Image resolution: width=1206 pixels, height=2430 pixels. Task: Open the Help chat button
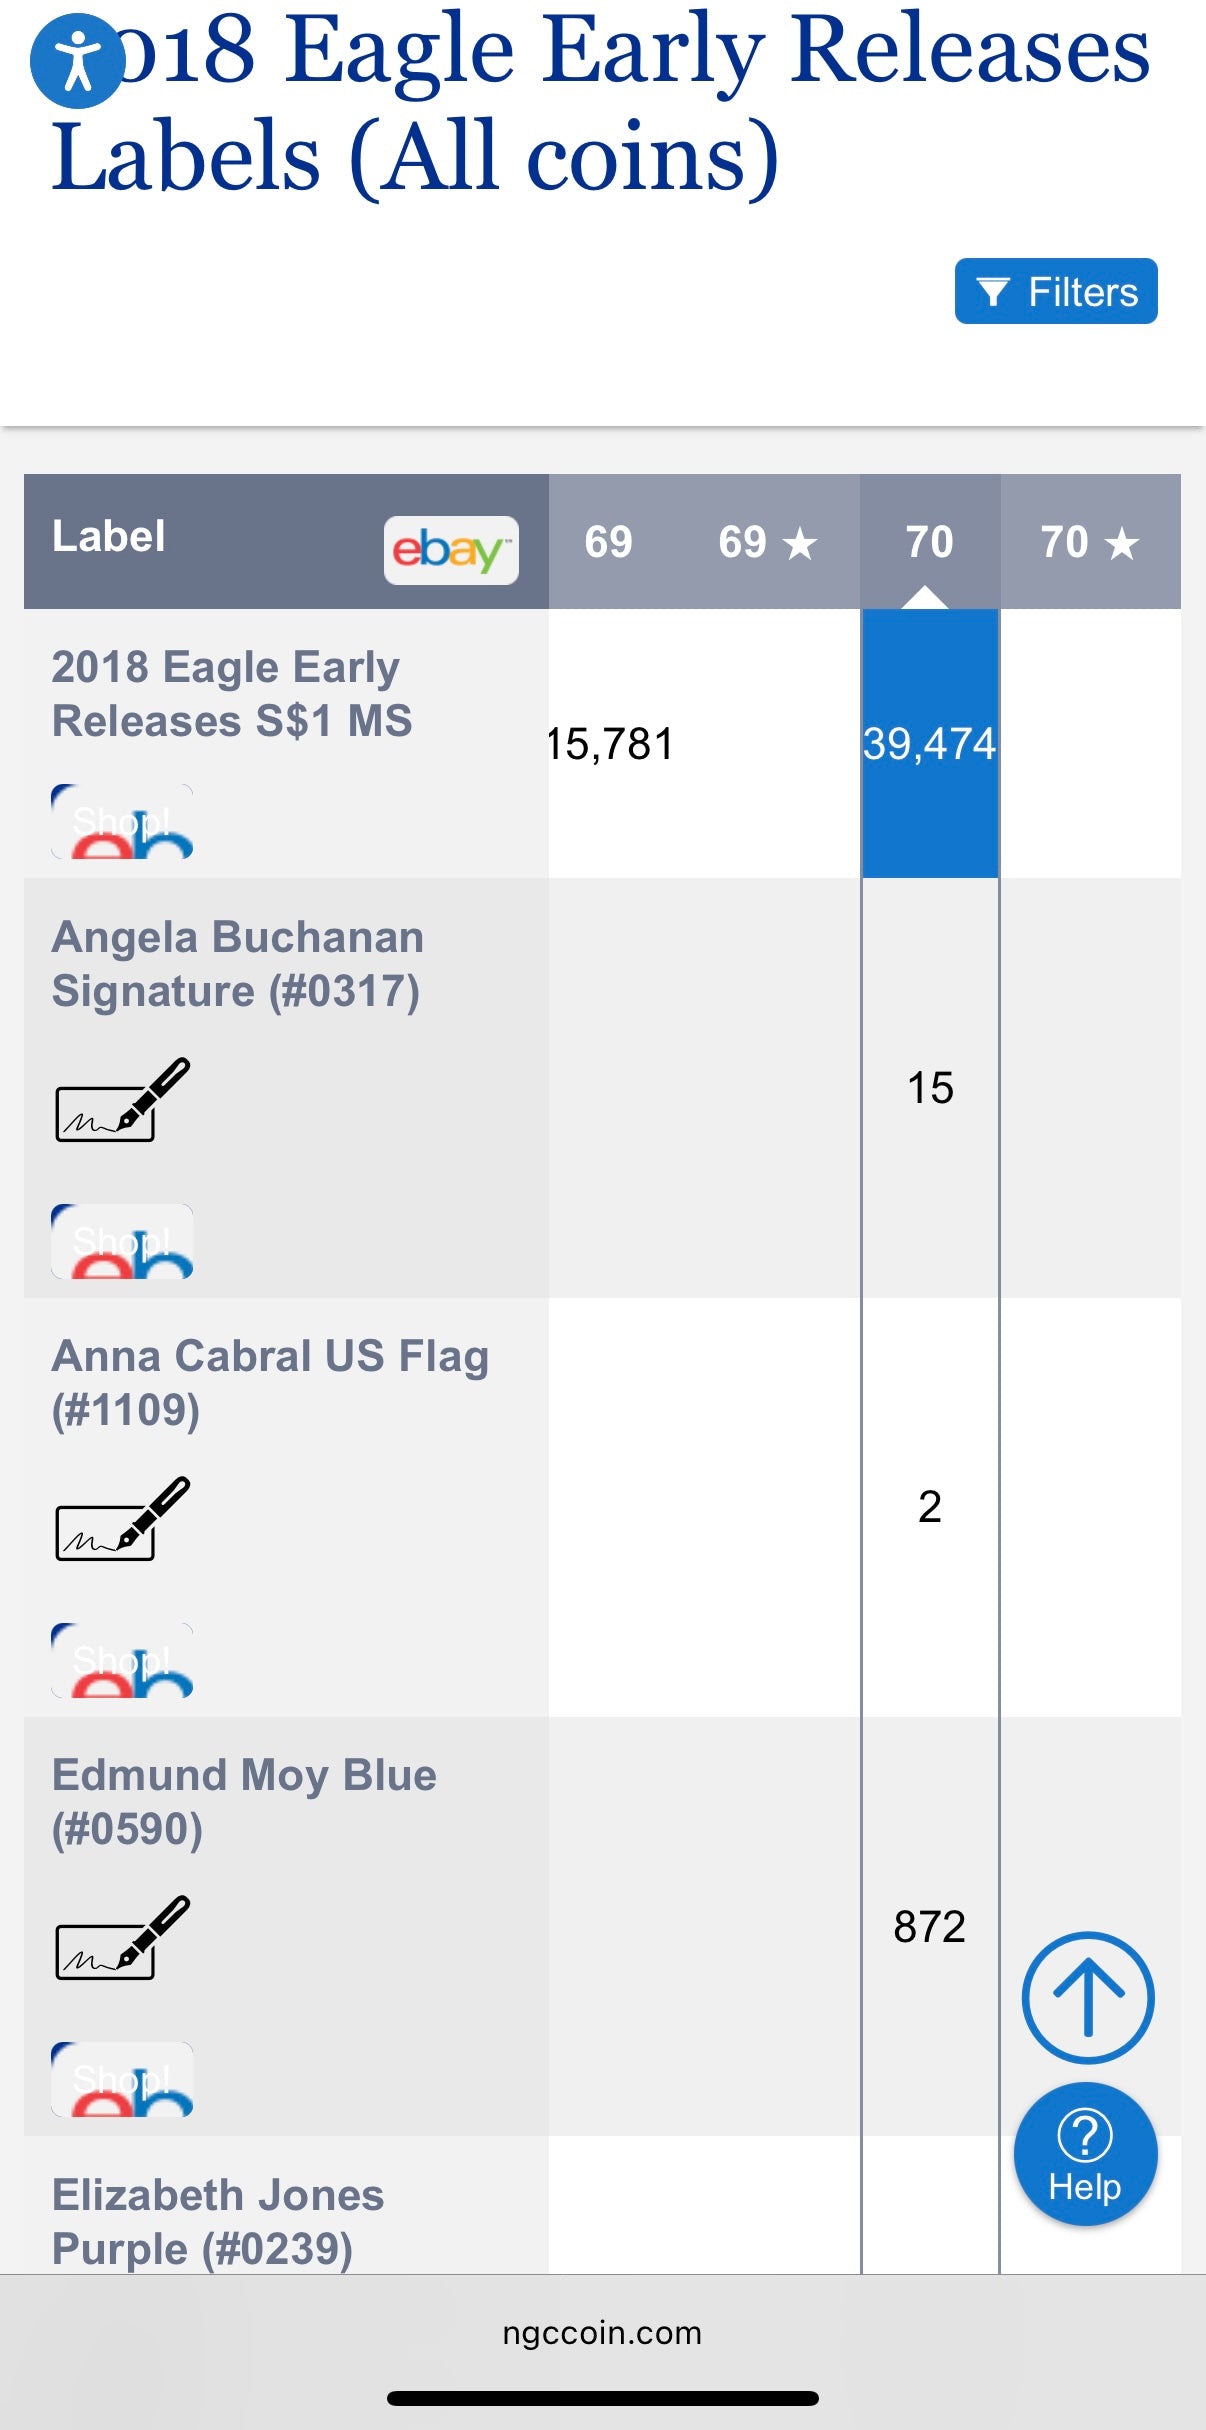coord(1085,2154)
